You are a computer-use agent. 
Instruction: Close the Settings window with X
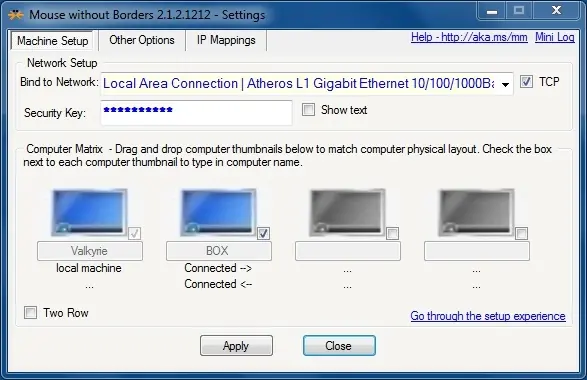pos(557,10)
